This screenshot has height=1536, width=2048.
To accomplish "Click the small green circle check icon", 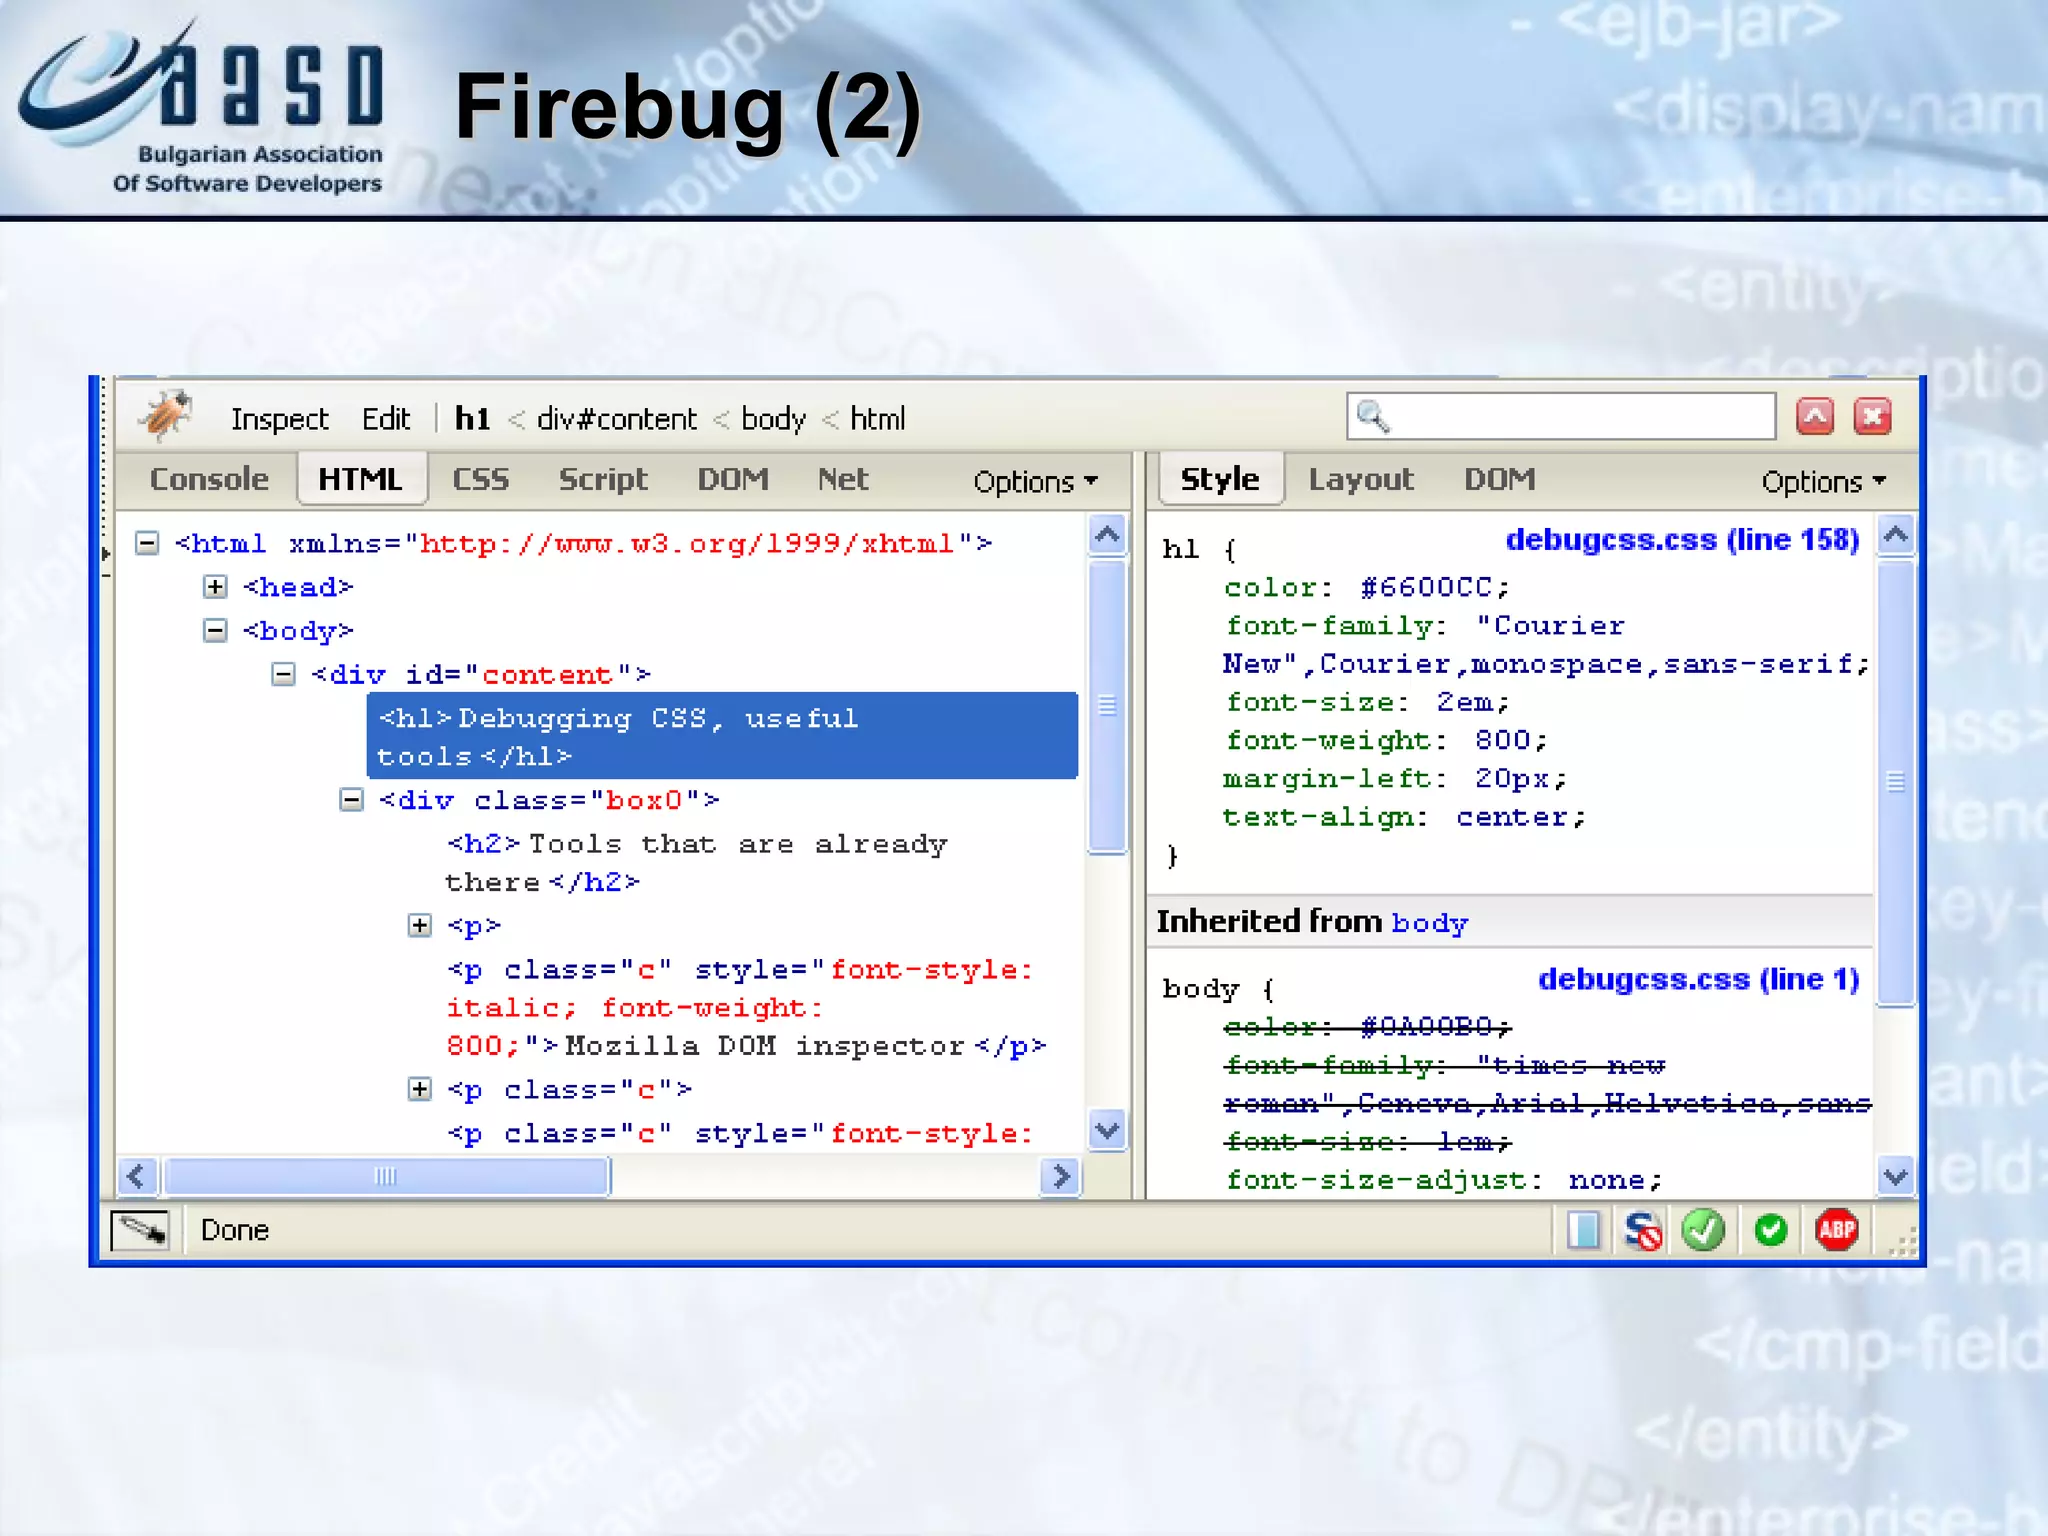I will pyautogui.click(x=1771, y=1230).
